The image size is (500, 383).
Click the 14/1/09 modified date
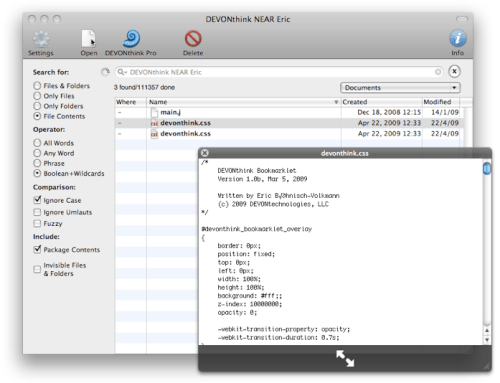click(x=445, y=113)
